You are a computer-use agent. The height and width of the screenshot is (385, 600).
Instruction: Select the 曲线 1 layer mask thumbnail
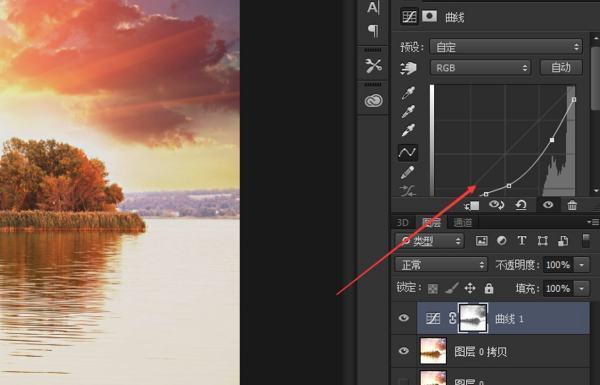pos(473,318)
